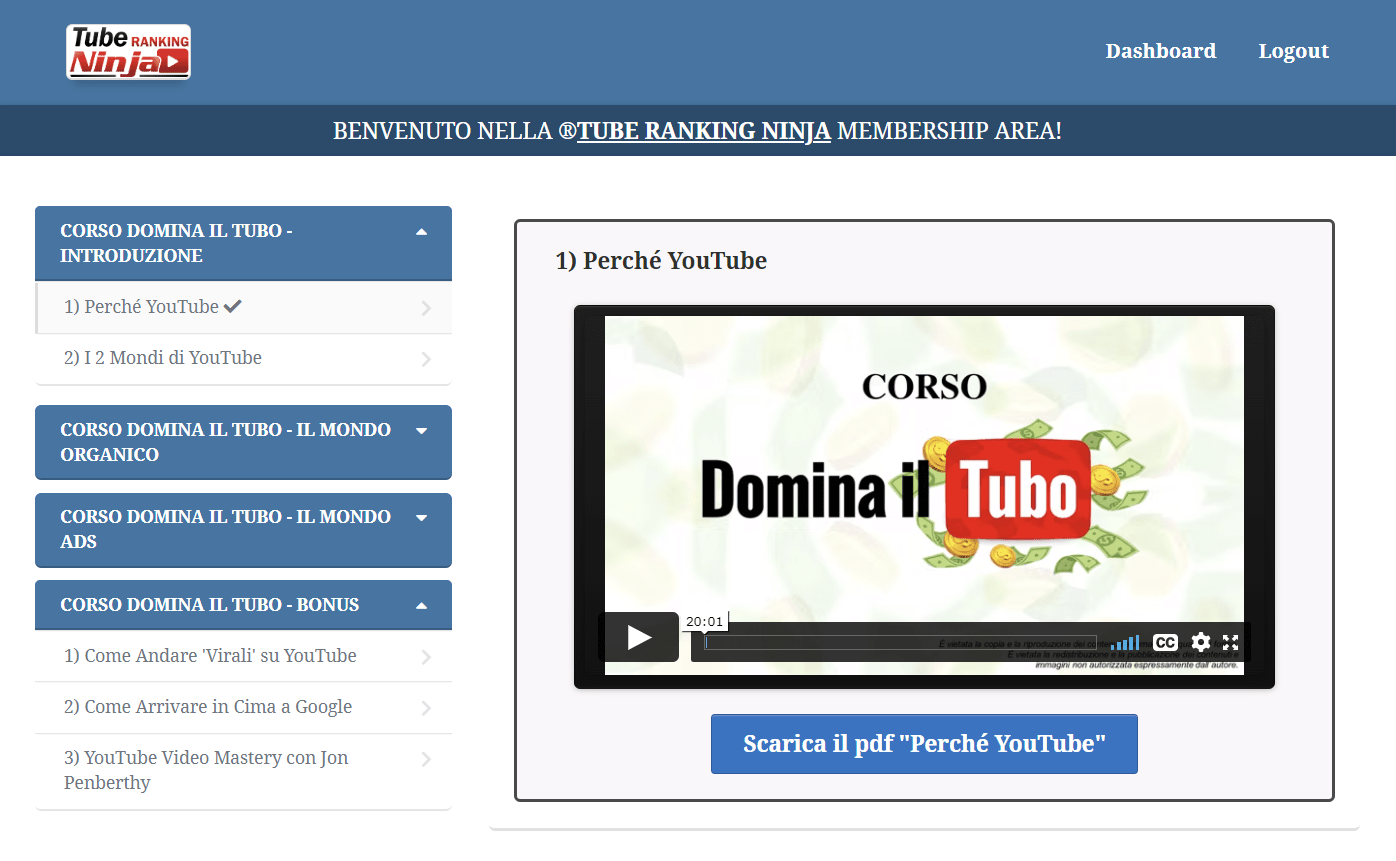Open lesson 1) Perché YouTube in the sidebar
1396x861 pixels.
[243, 308]
